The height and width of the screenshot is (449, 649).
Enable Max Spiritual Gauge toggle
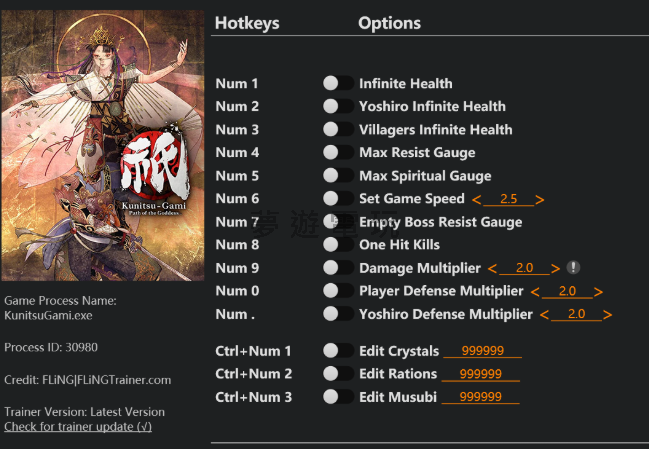tap(338, 176)
